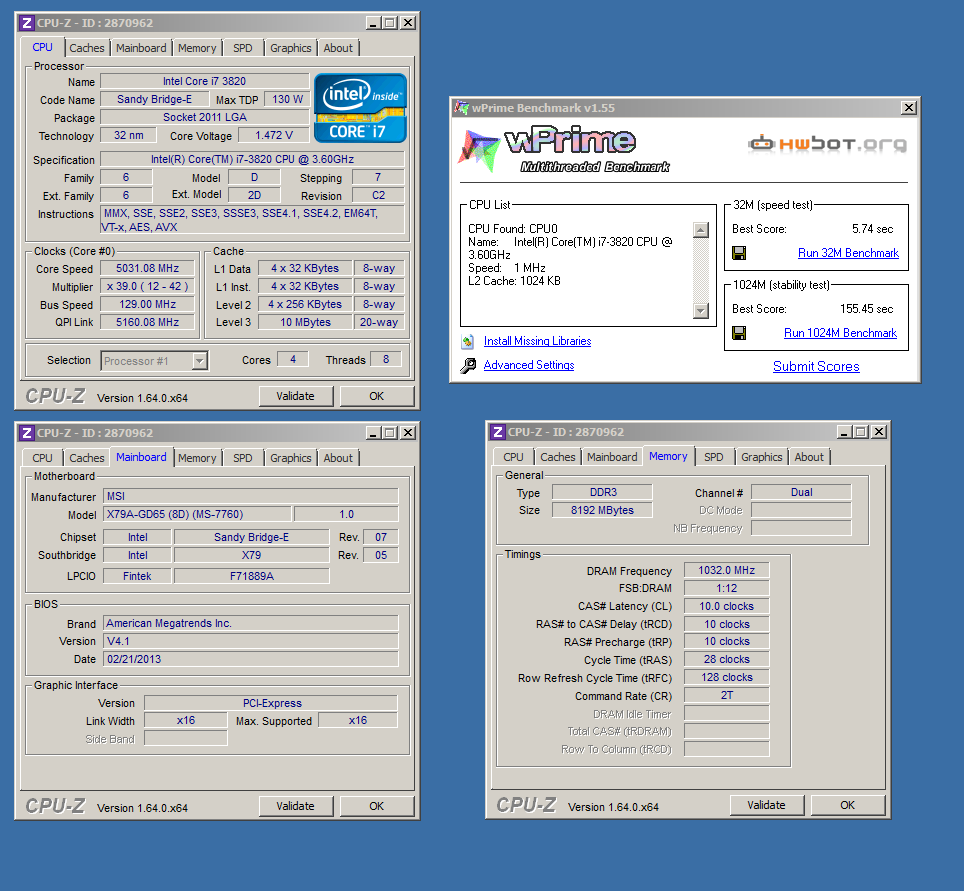Open About tab in top CPU-Z window
Viewport: 964px width, 891px height.
[338, 48]
